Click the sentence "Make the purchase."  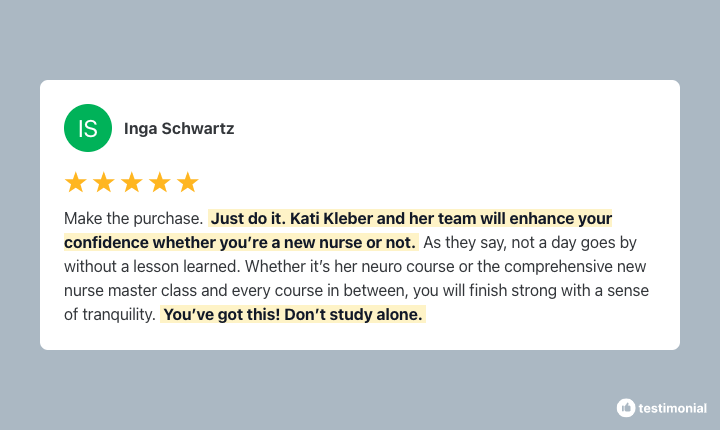click(x=133, y=218)
